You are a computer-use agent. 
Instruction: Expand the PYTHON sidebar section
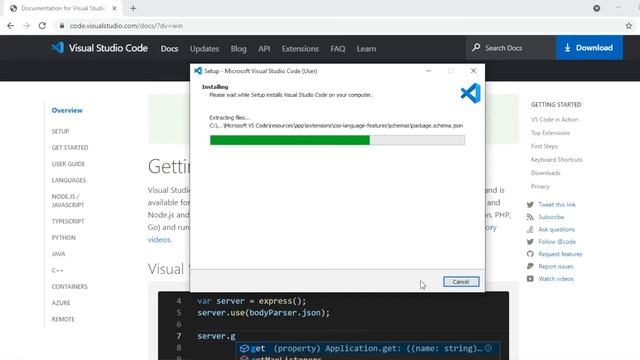pos(64,237)
